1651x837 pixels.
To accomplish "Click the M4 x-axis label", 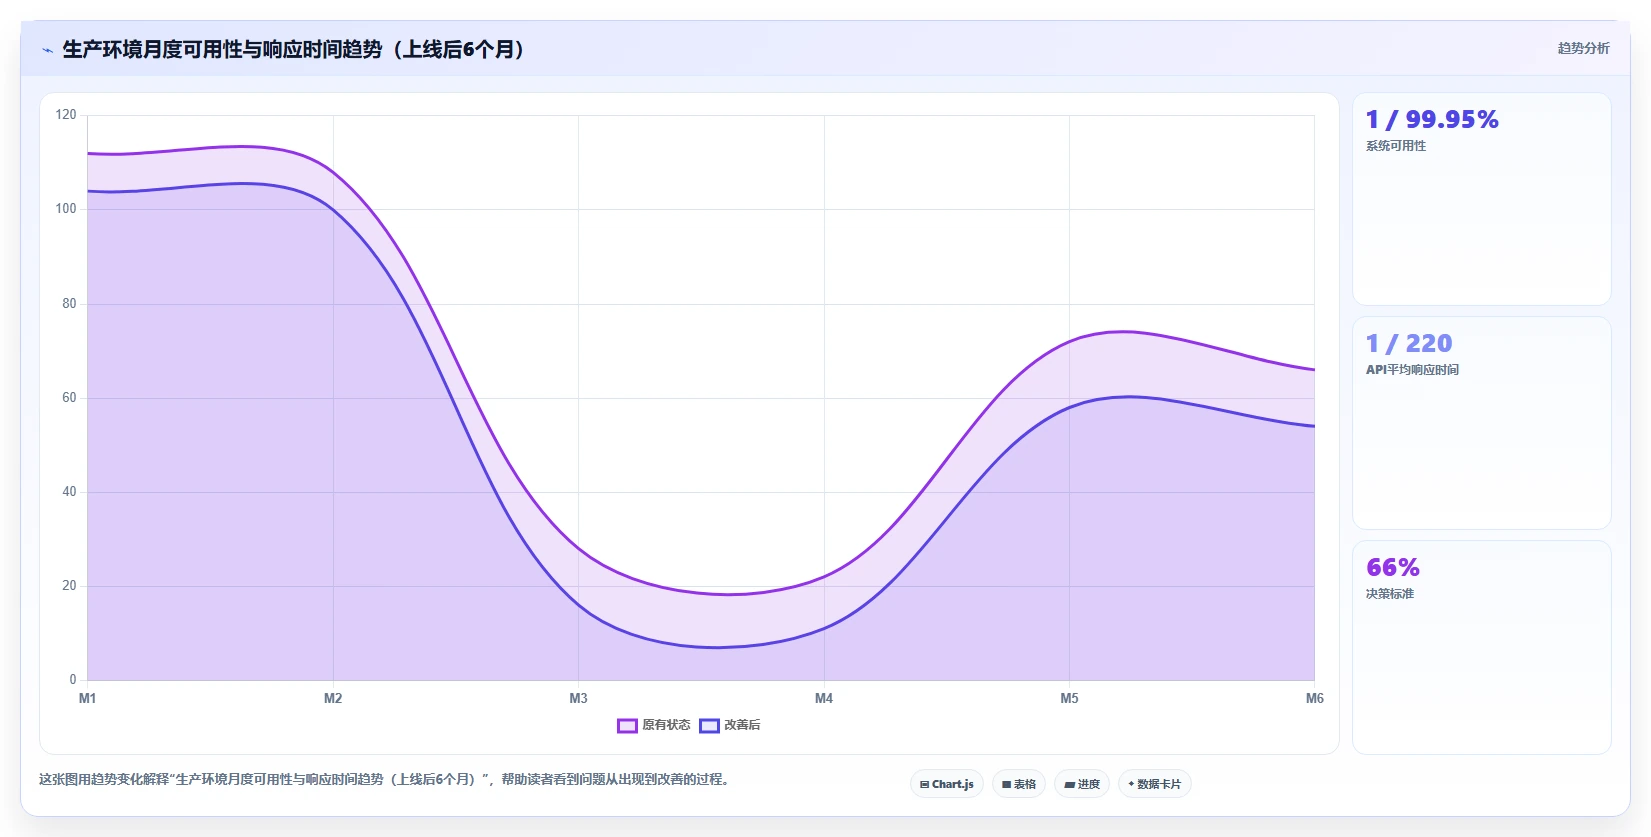I will click(824, 698).
